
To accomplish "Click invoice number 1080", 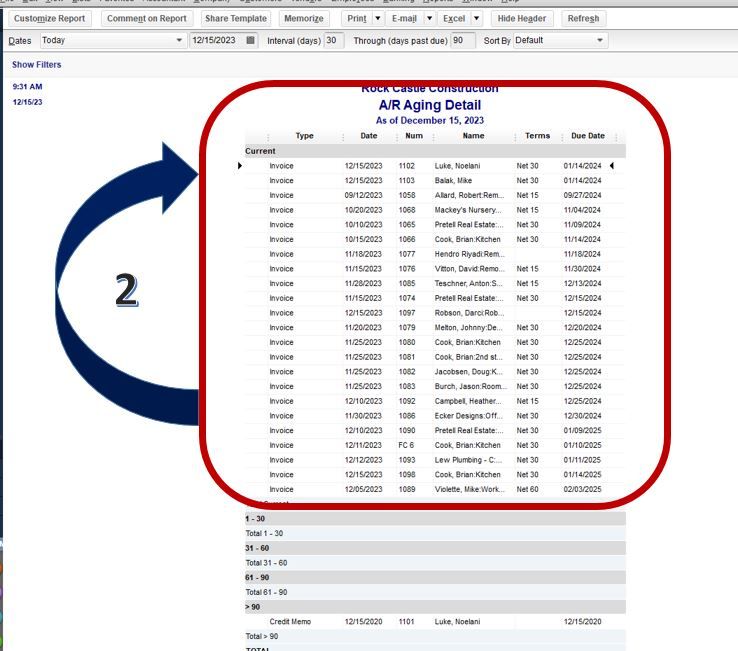I will (407, 342).
